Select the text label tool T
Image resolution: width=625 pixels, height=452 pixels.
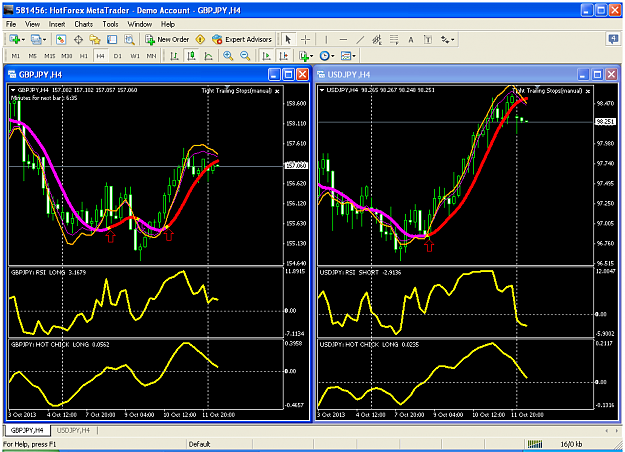428,39
